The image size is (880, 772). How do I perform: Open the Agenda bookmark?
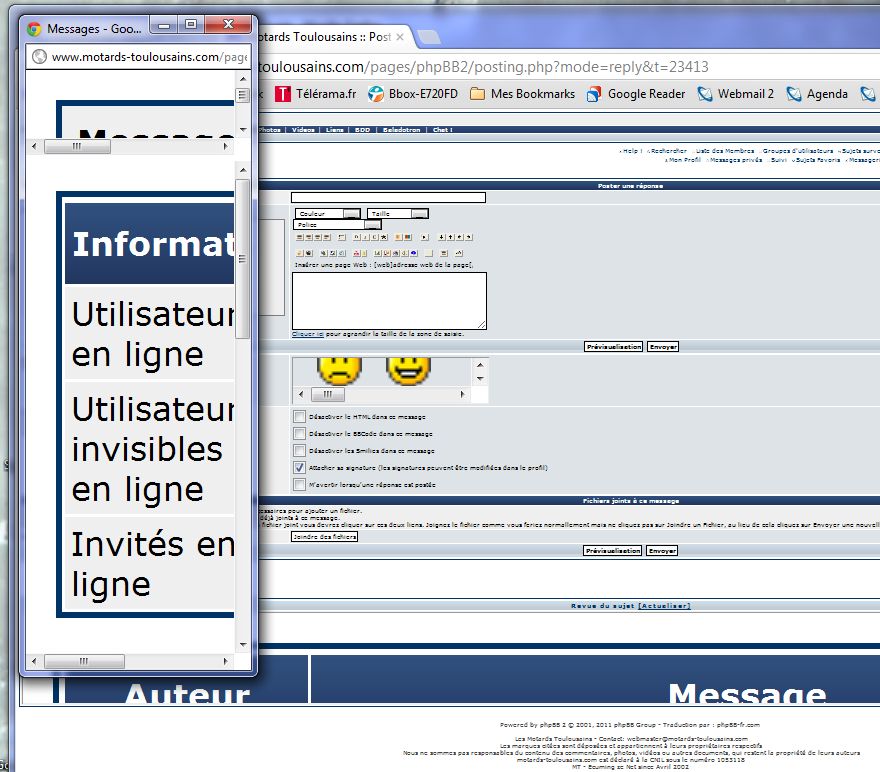coord(817,94)
